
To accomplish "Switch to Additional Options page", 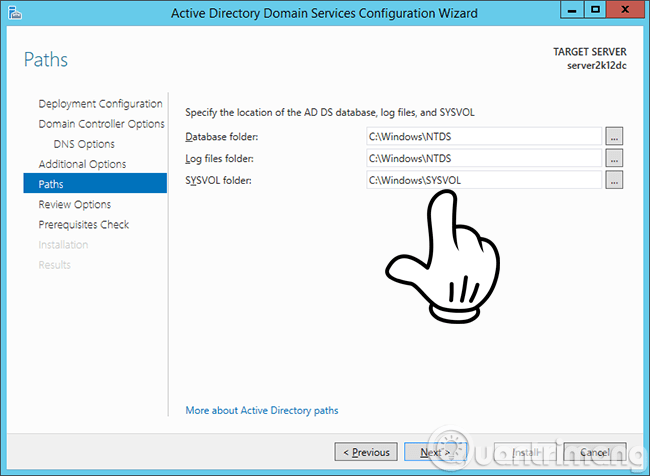I will click(82, 164).
